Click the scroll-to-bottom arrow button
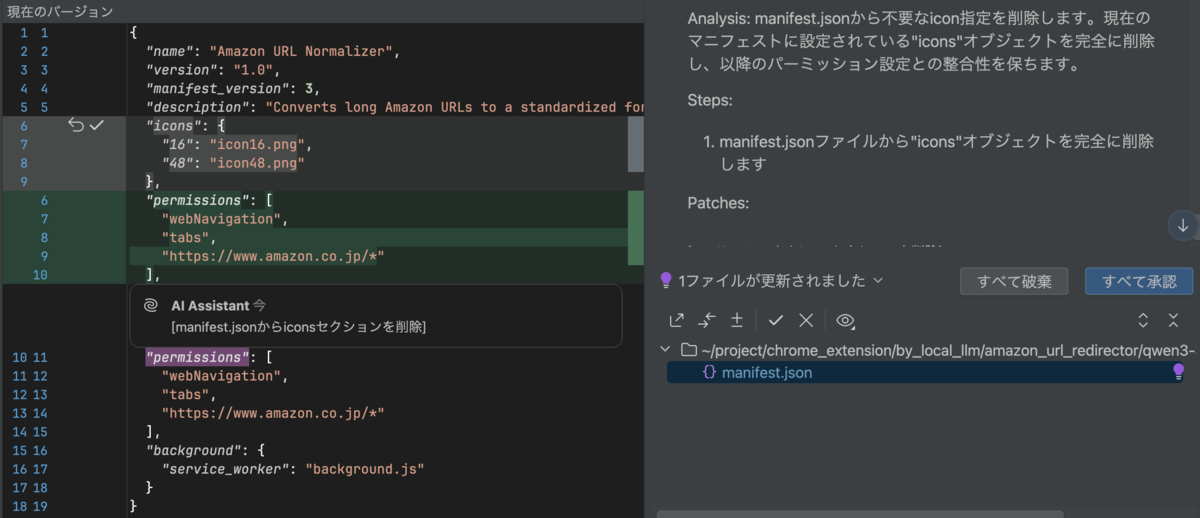The width and height of the screenshot is (1200, 518). pyautogui.click(x=1183, y=226)
